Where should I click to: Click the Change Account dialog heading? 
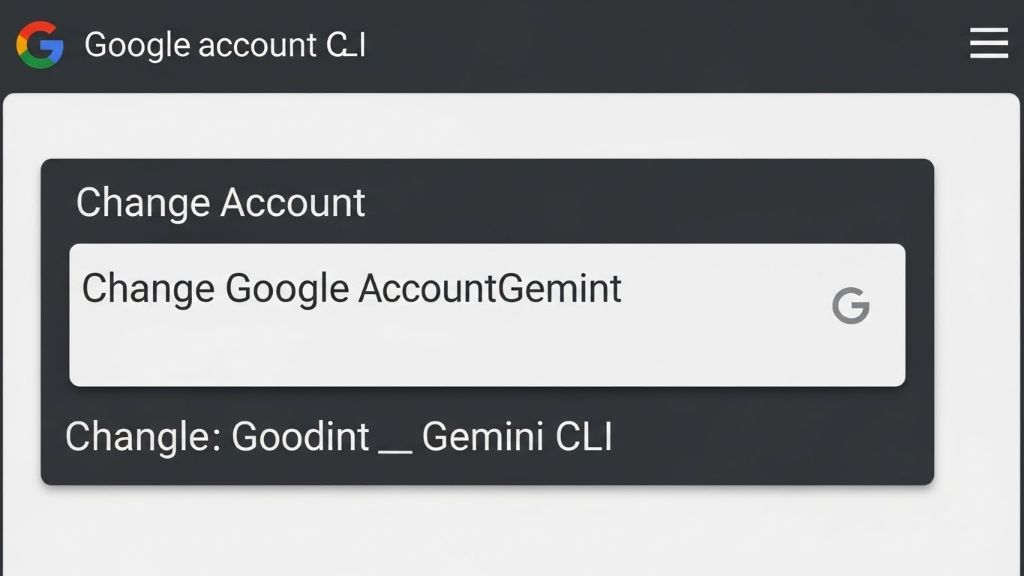[221, 203]
